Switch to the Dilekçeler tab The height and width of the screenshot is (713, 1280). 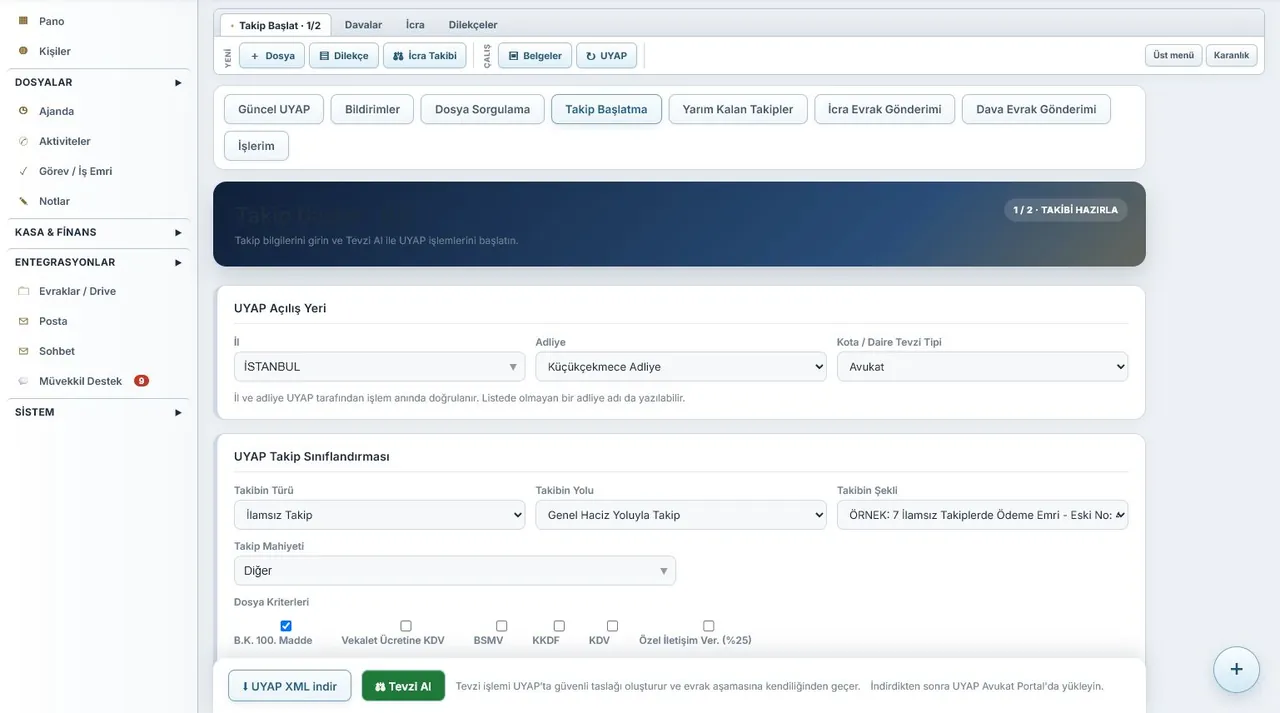(473, 25)
